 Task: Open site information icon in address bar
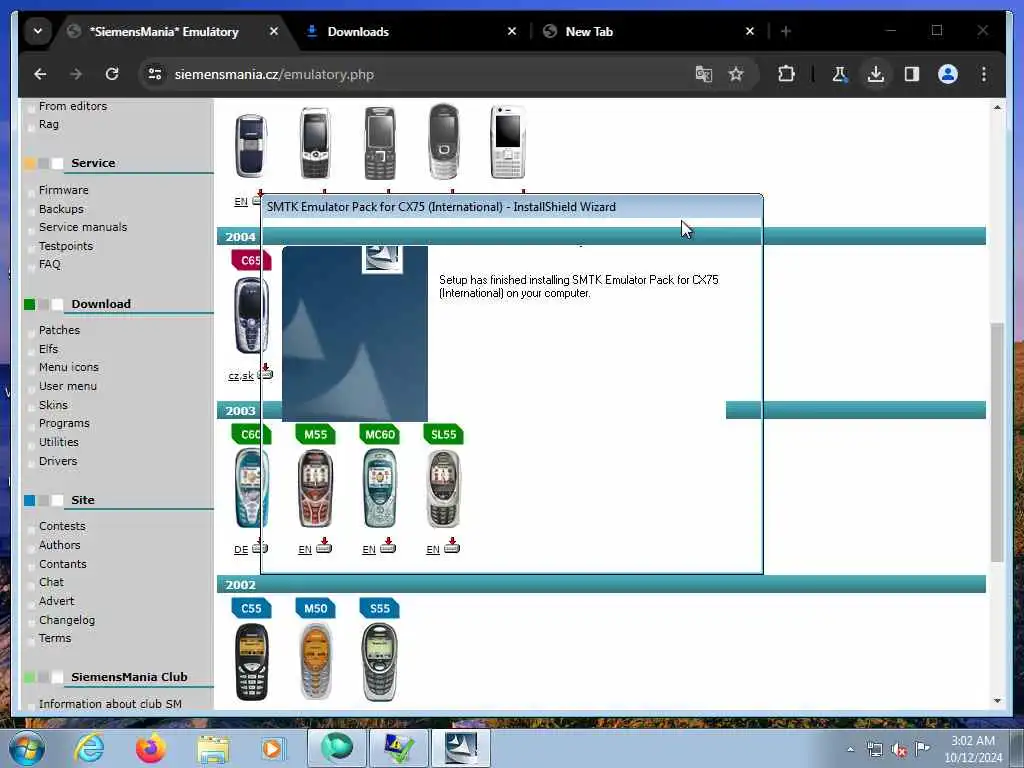pyautogui.click(x=155, y=74)
